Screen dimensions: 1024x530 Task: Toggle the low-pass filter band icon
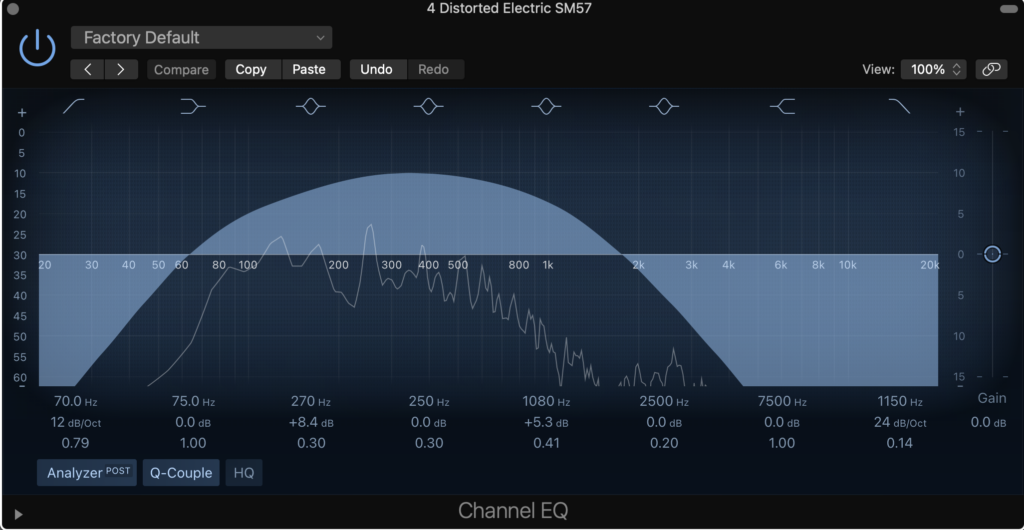899,106
